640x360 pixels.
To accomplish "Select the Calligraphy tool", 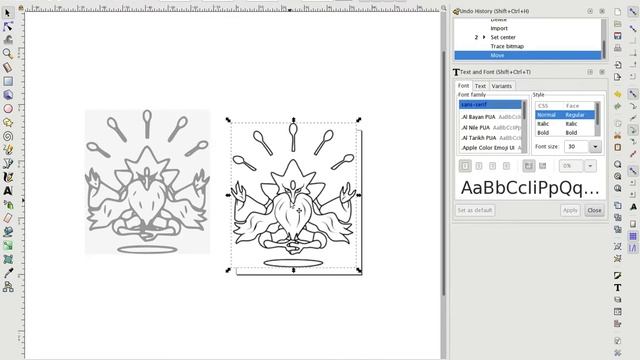I will pyautogui.click(x=8, y=177).
